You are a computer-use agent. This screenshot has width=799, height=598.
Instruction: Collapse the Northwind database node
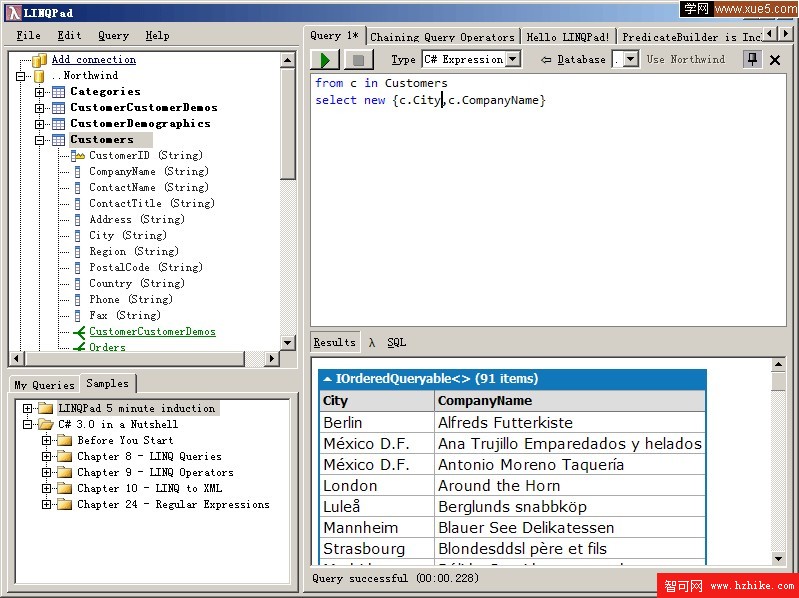point(20,76)
